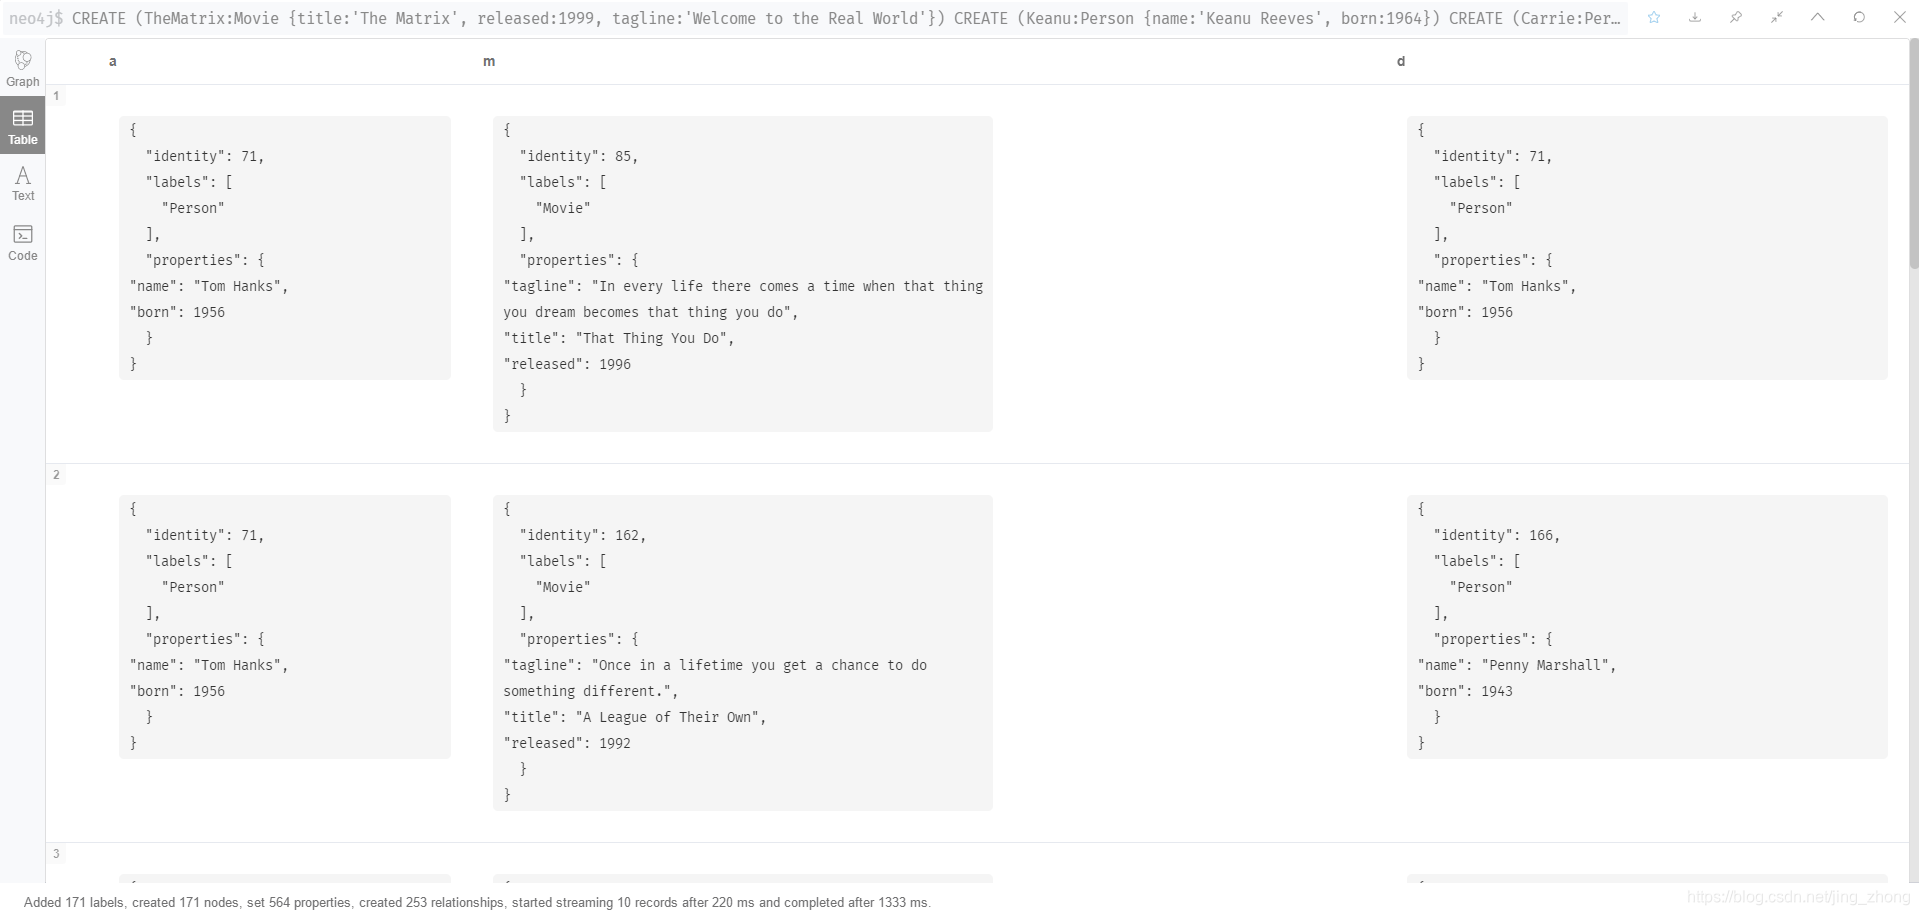Click row number 2
1919x915 pixels.
56,475
